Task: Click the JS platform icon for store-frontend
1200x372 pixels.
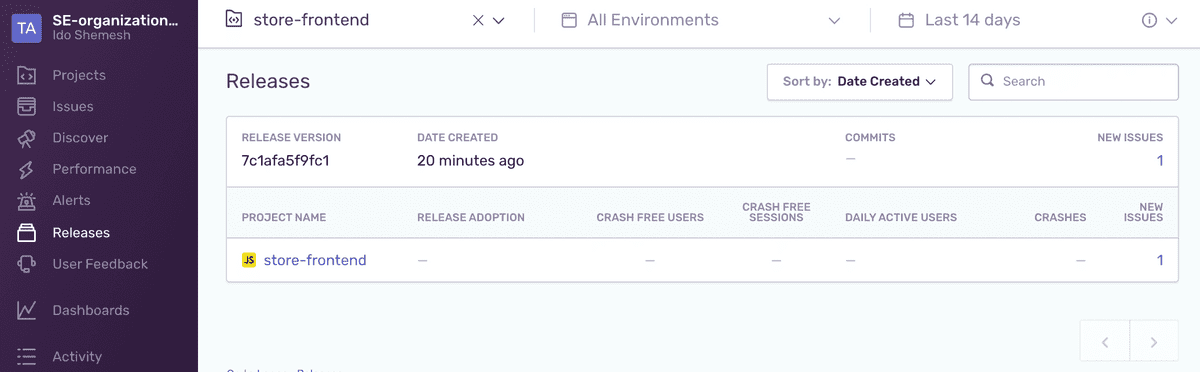Action: (249, 260)
